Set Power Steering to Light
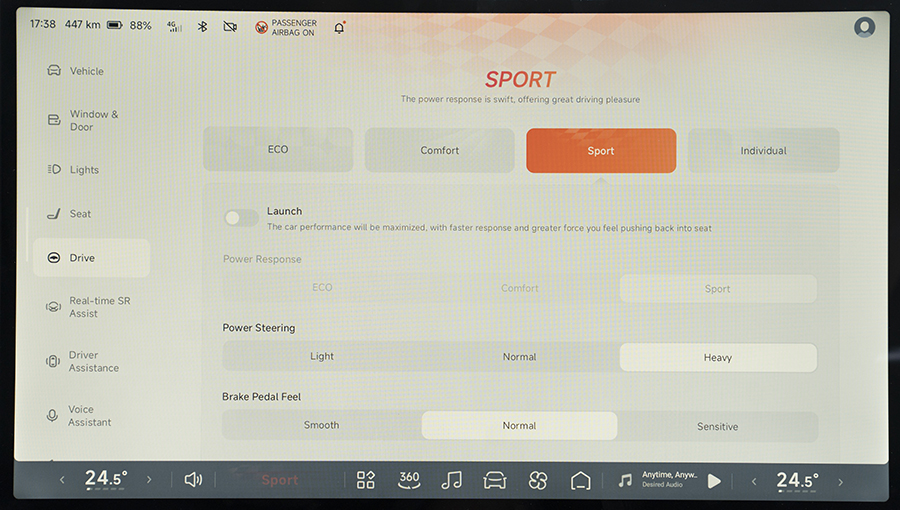This screenshot has height=510, width=900. tap(322, 357)
